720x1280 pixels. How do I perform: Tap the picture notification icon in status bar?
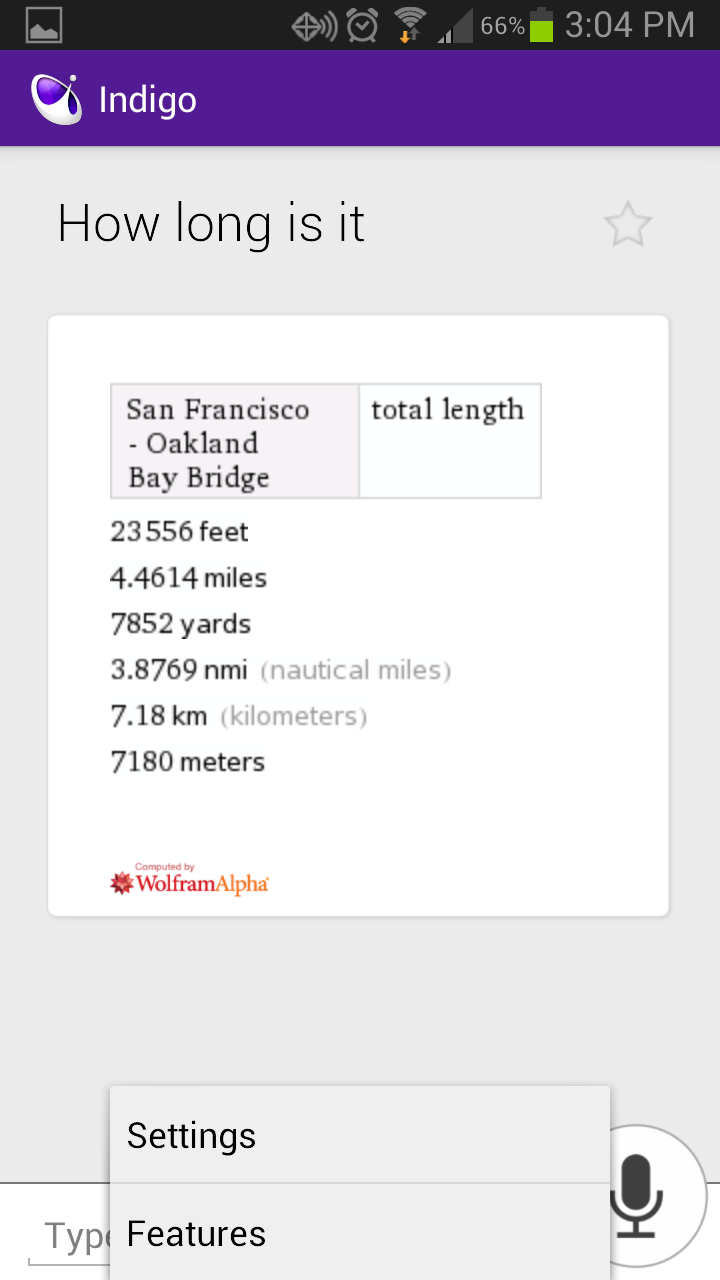pos(44,25)
